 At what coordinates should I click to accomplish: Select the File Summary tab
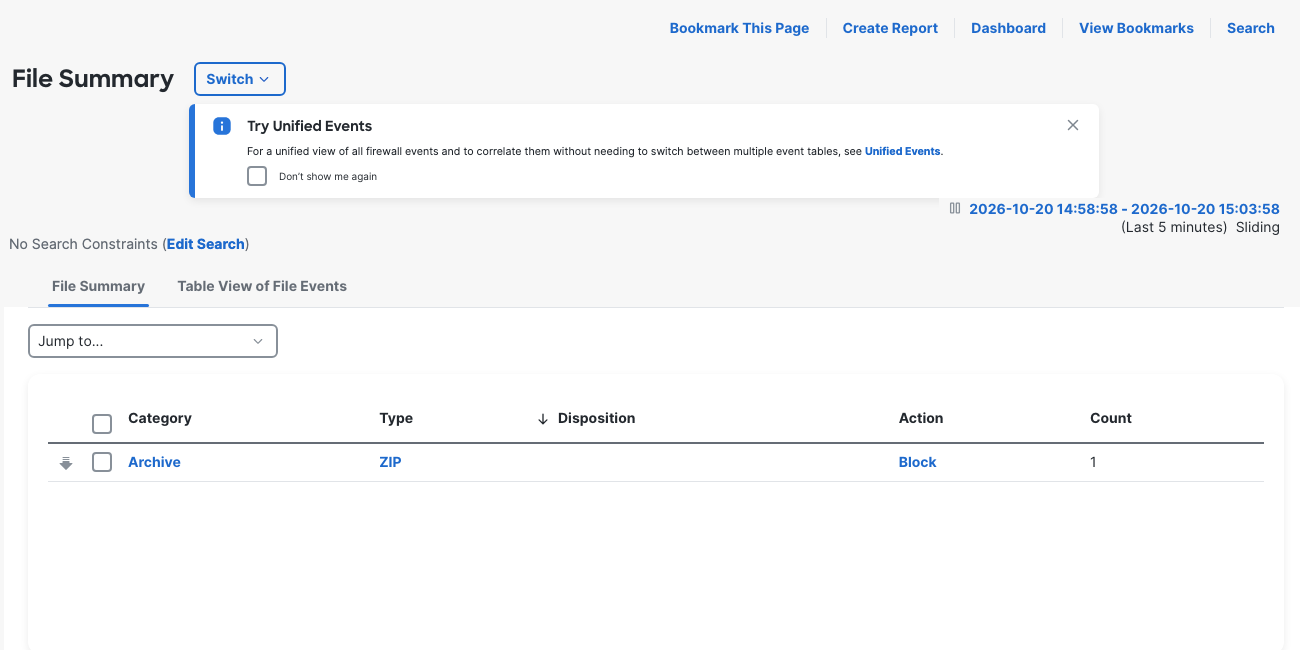pos(98,286)
